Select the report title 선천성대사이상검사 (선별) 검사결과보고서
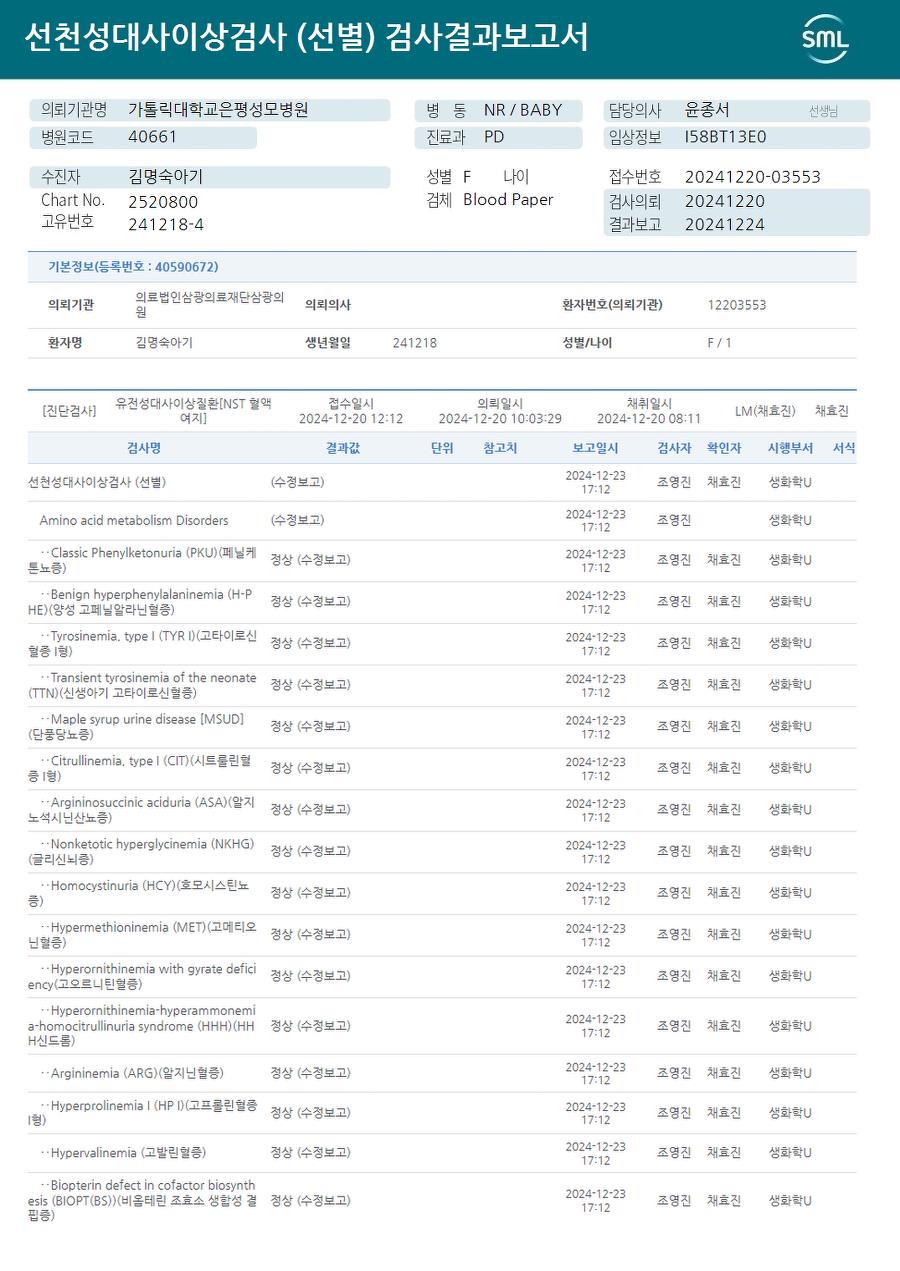Viewport: 900px width, 1271px height. pos(306,38)
